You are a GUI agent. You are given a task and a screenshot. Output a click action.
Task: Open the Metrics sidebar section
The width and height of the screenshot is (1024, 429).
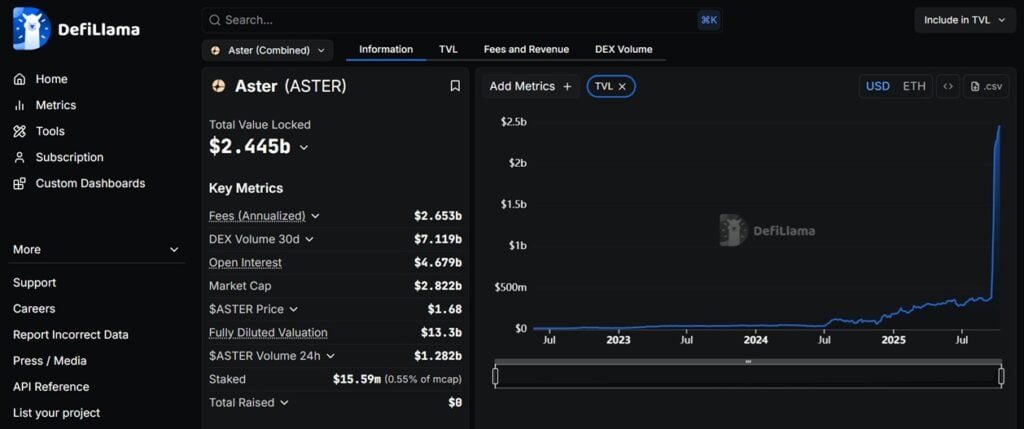pyautogui.click(x=55, y=105)
